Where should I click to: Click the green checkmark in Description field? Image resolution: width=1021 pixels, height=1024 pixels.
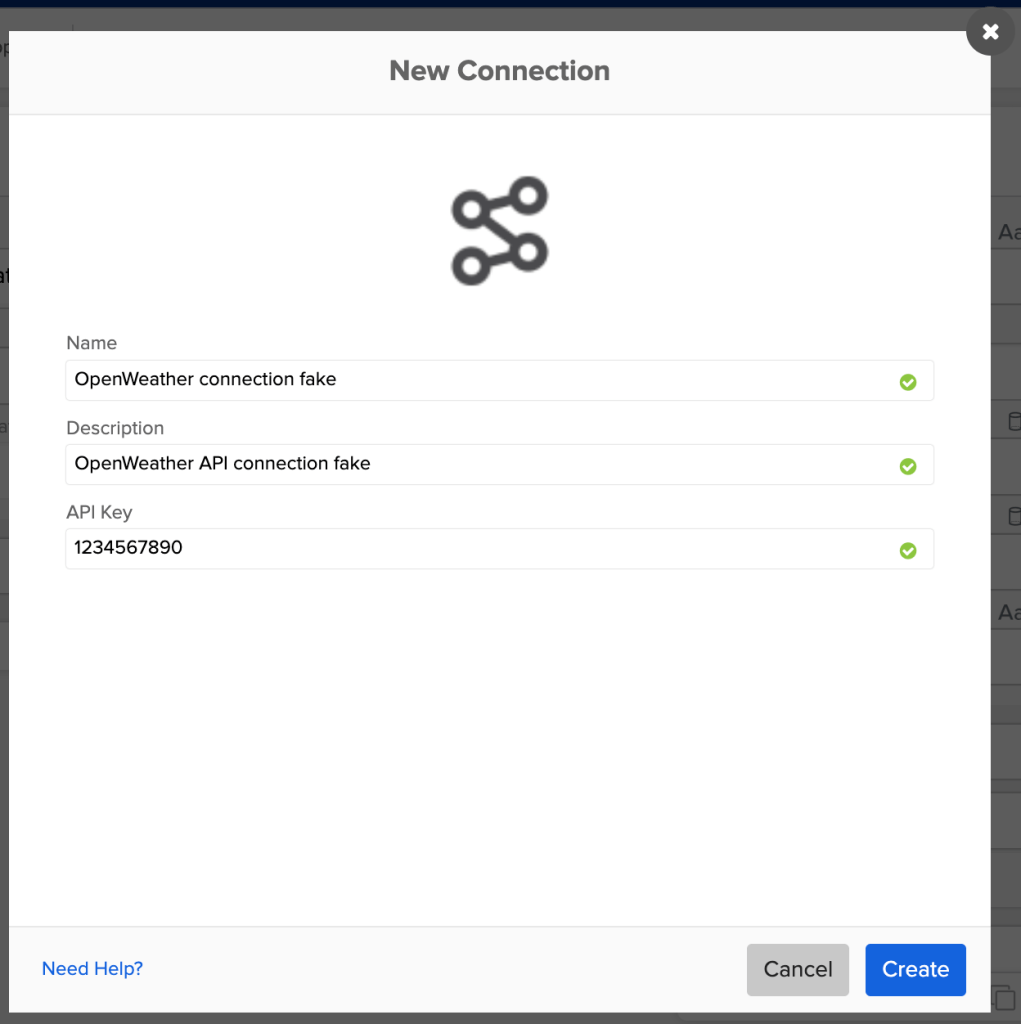tap(907, 466)
